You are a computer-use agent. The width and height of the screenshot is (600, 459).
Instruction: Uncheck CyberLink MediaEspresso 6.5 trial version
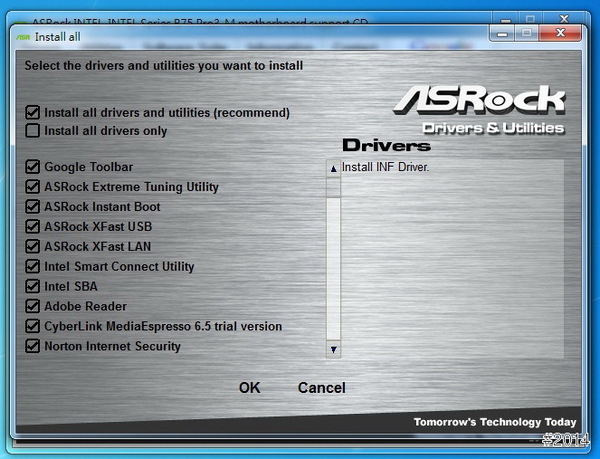(x=33, y=326)
